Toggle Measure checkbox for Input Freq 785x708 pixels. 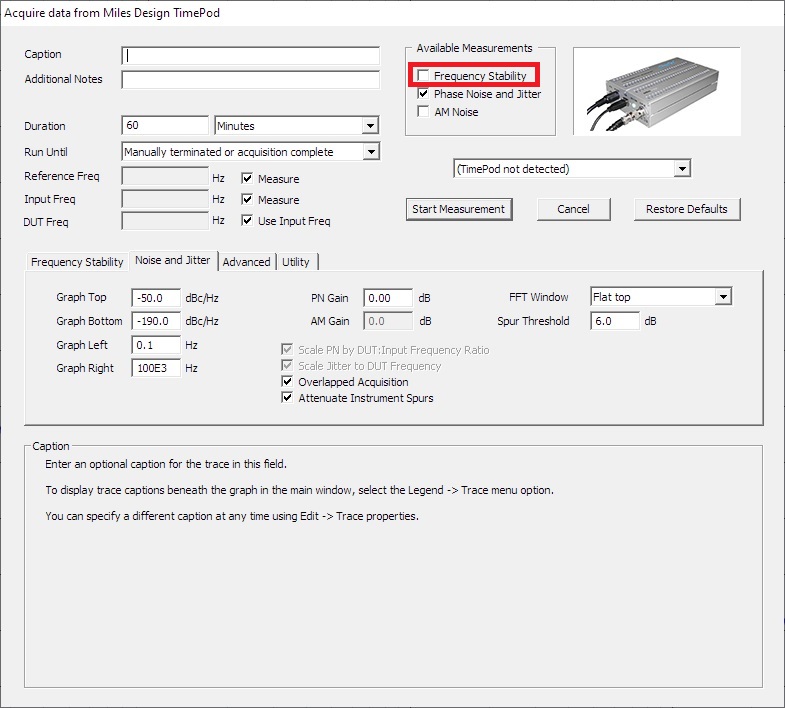(247, 199)
